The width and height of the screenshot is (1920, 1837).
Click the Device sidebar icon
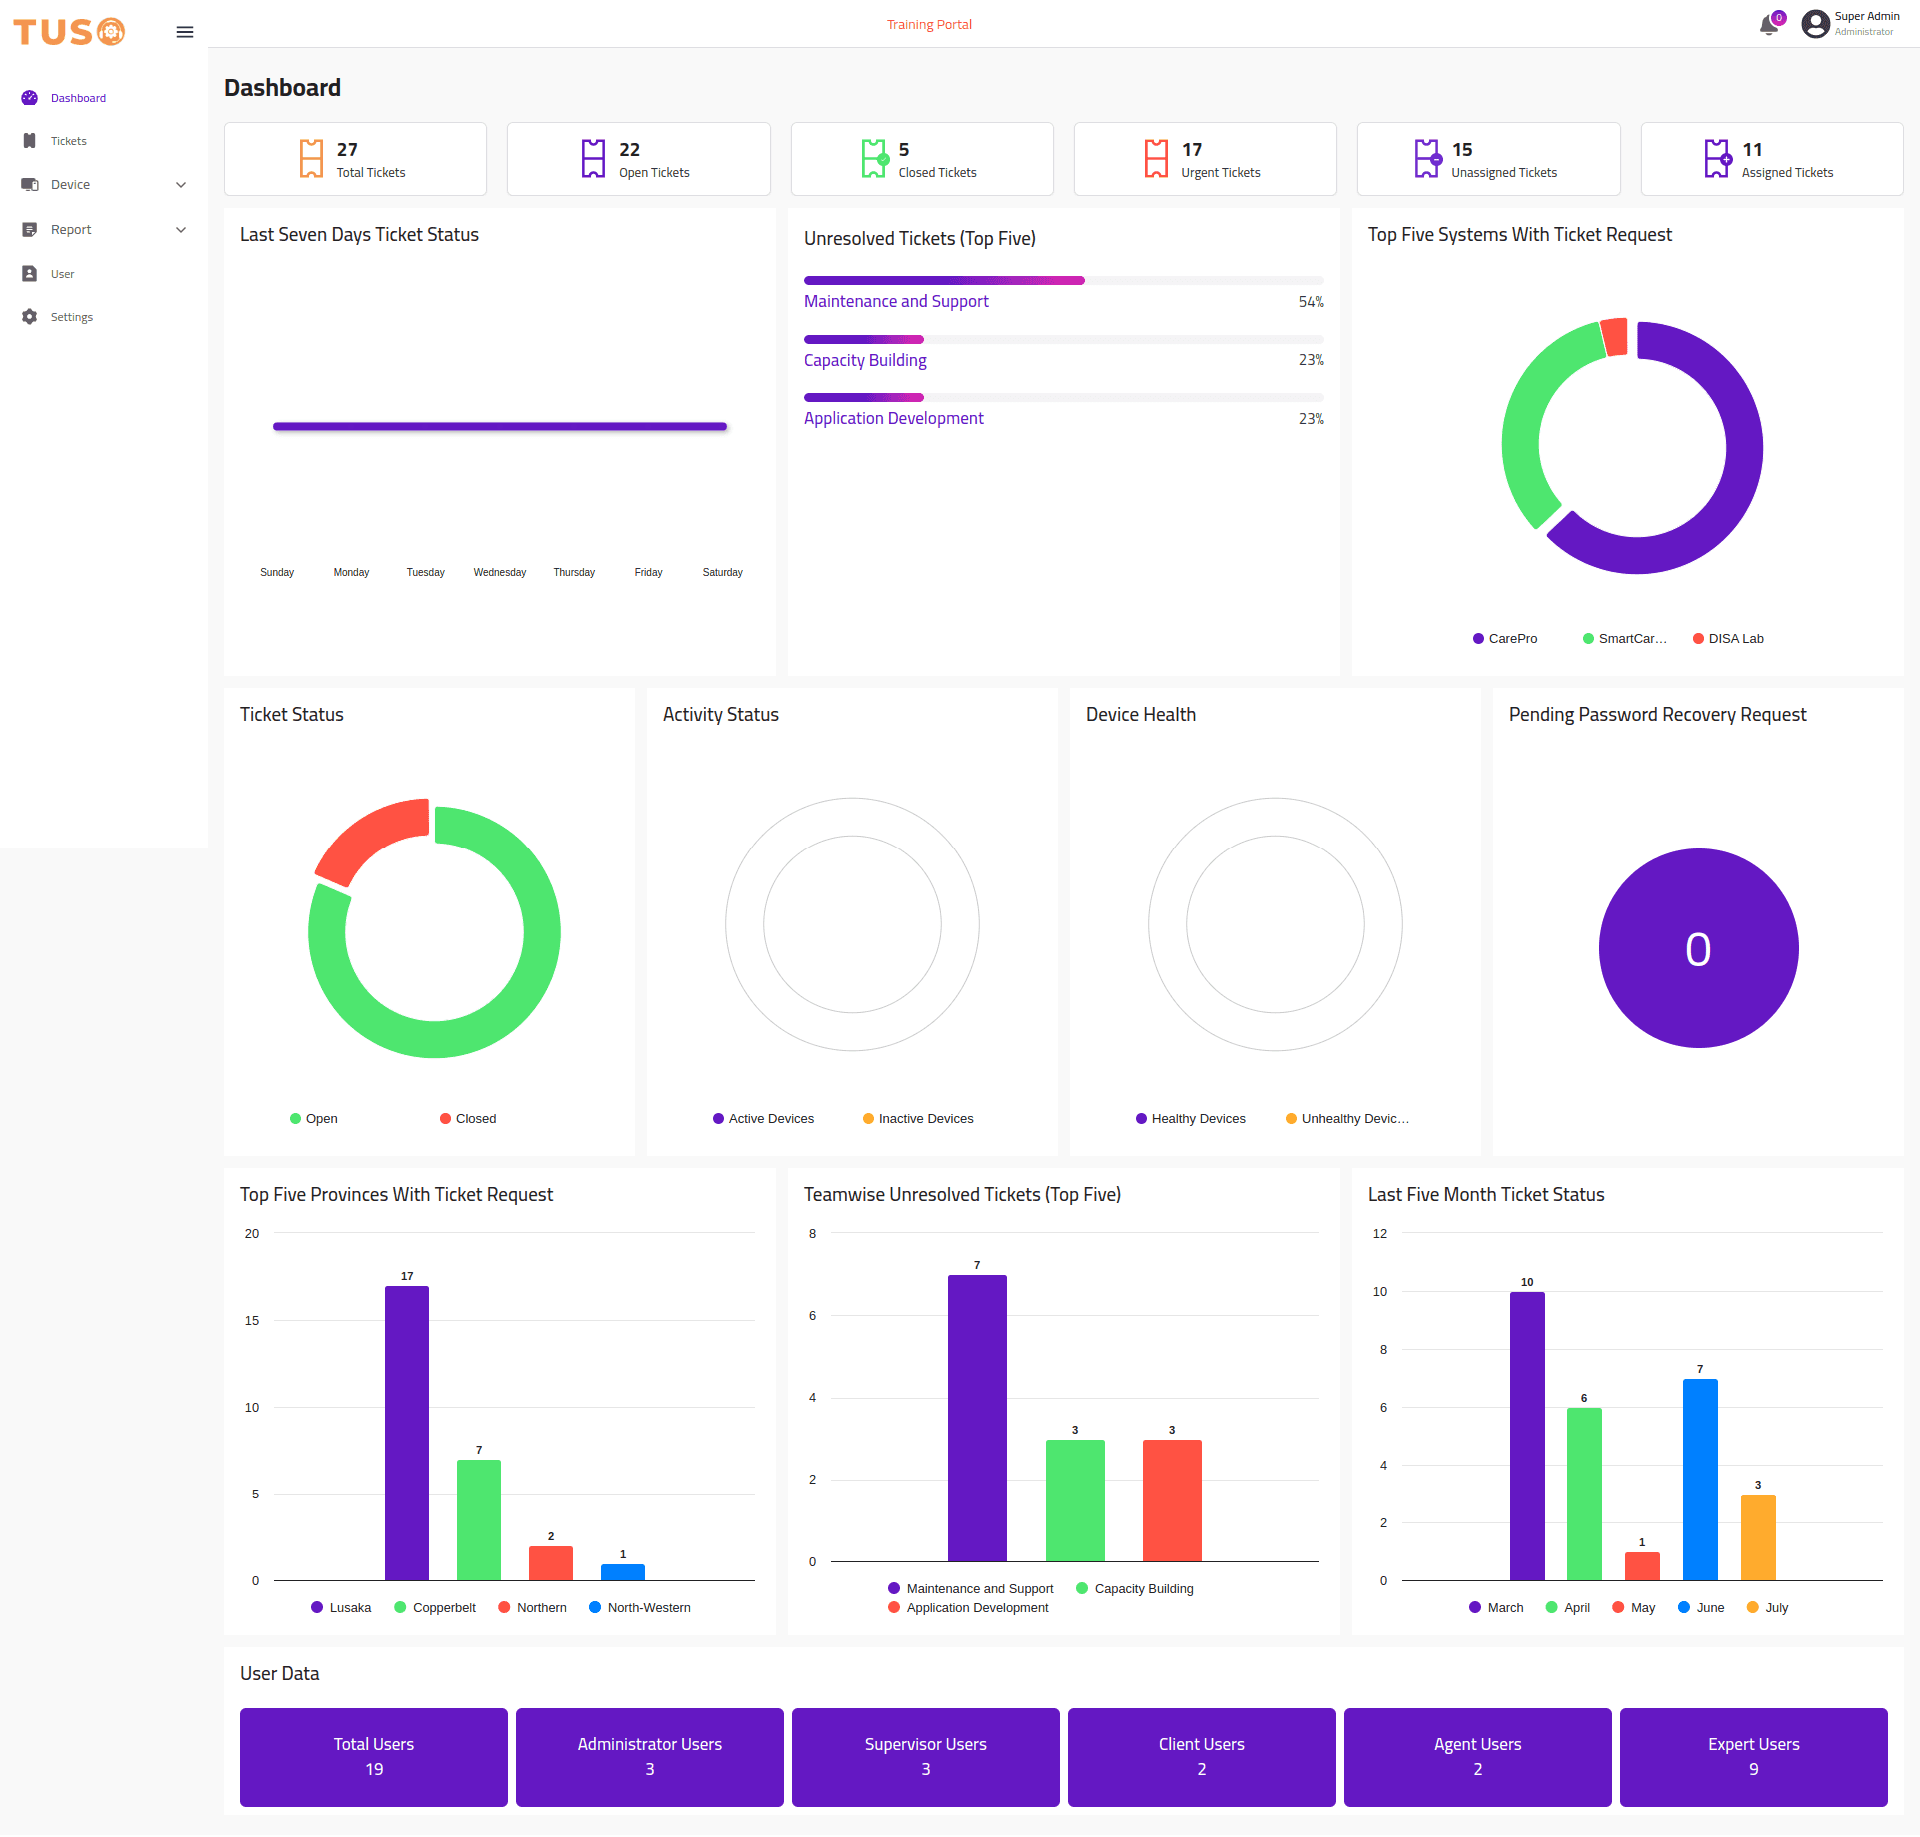click(30, 185)
